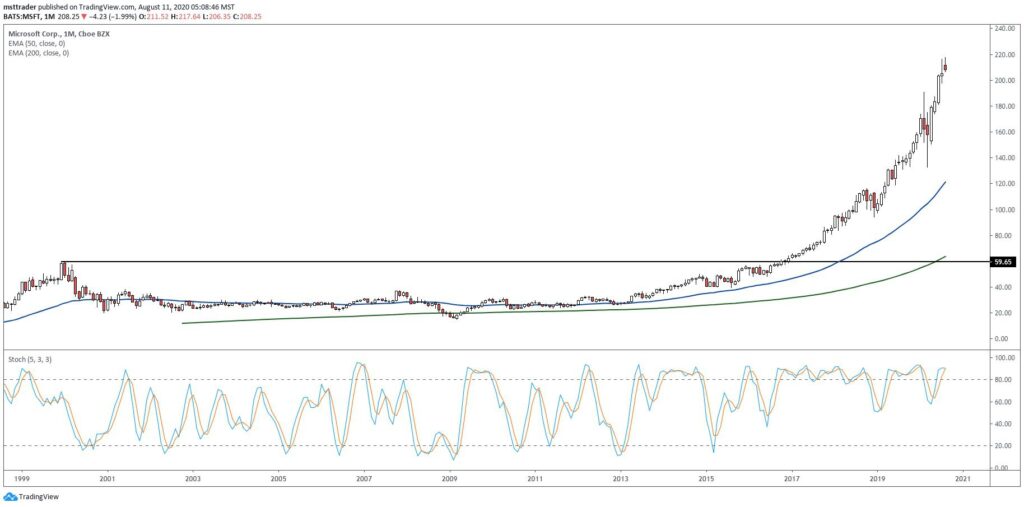Click the 'EMA (50, close, 0)' legend
1024x507 pixels.
(x=38, y=42)
